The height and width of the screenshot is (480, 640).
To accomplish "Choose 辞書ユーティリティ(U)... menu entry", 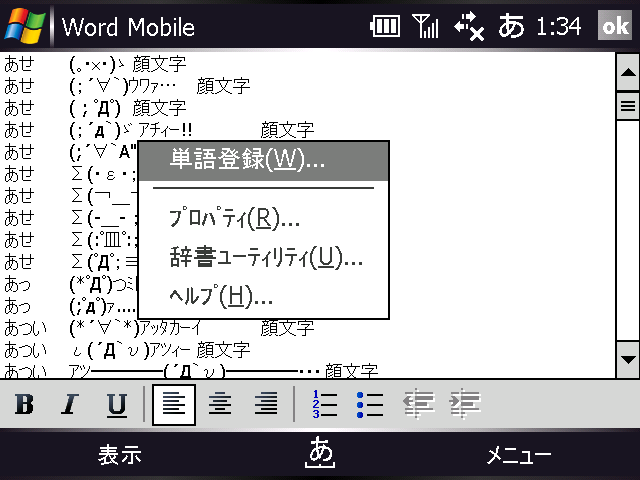I will pos(263,257).
